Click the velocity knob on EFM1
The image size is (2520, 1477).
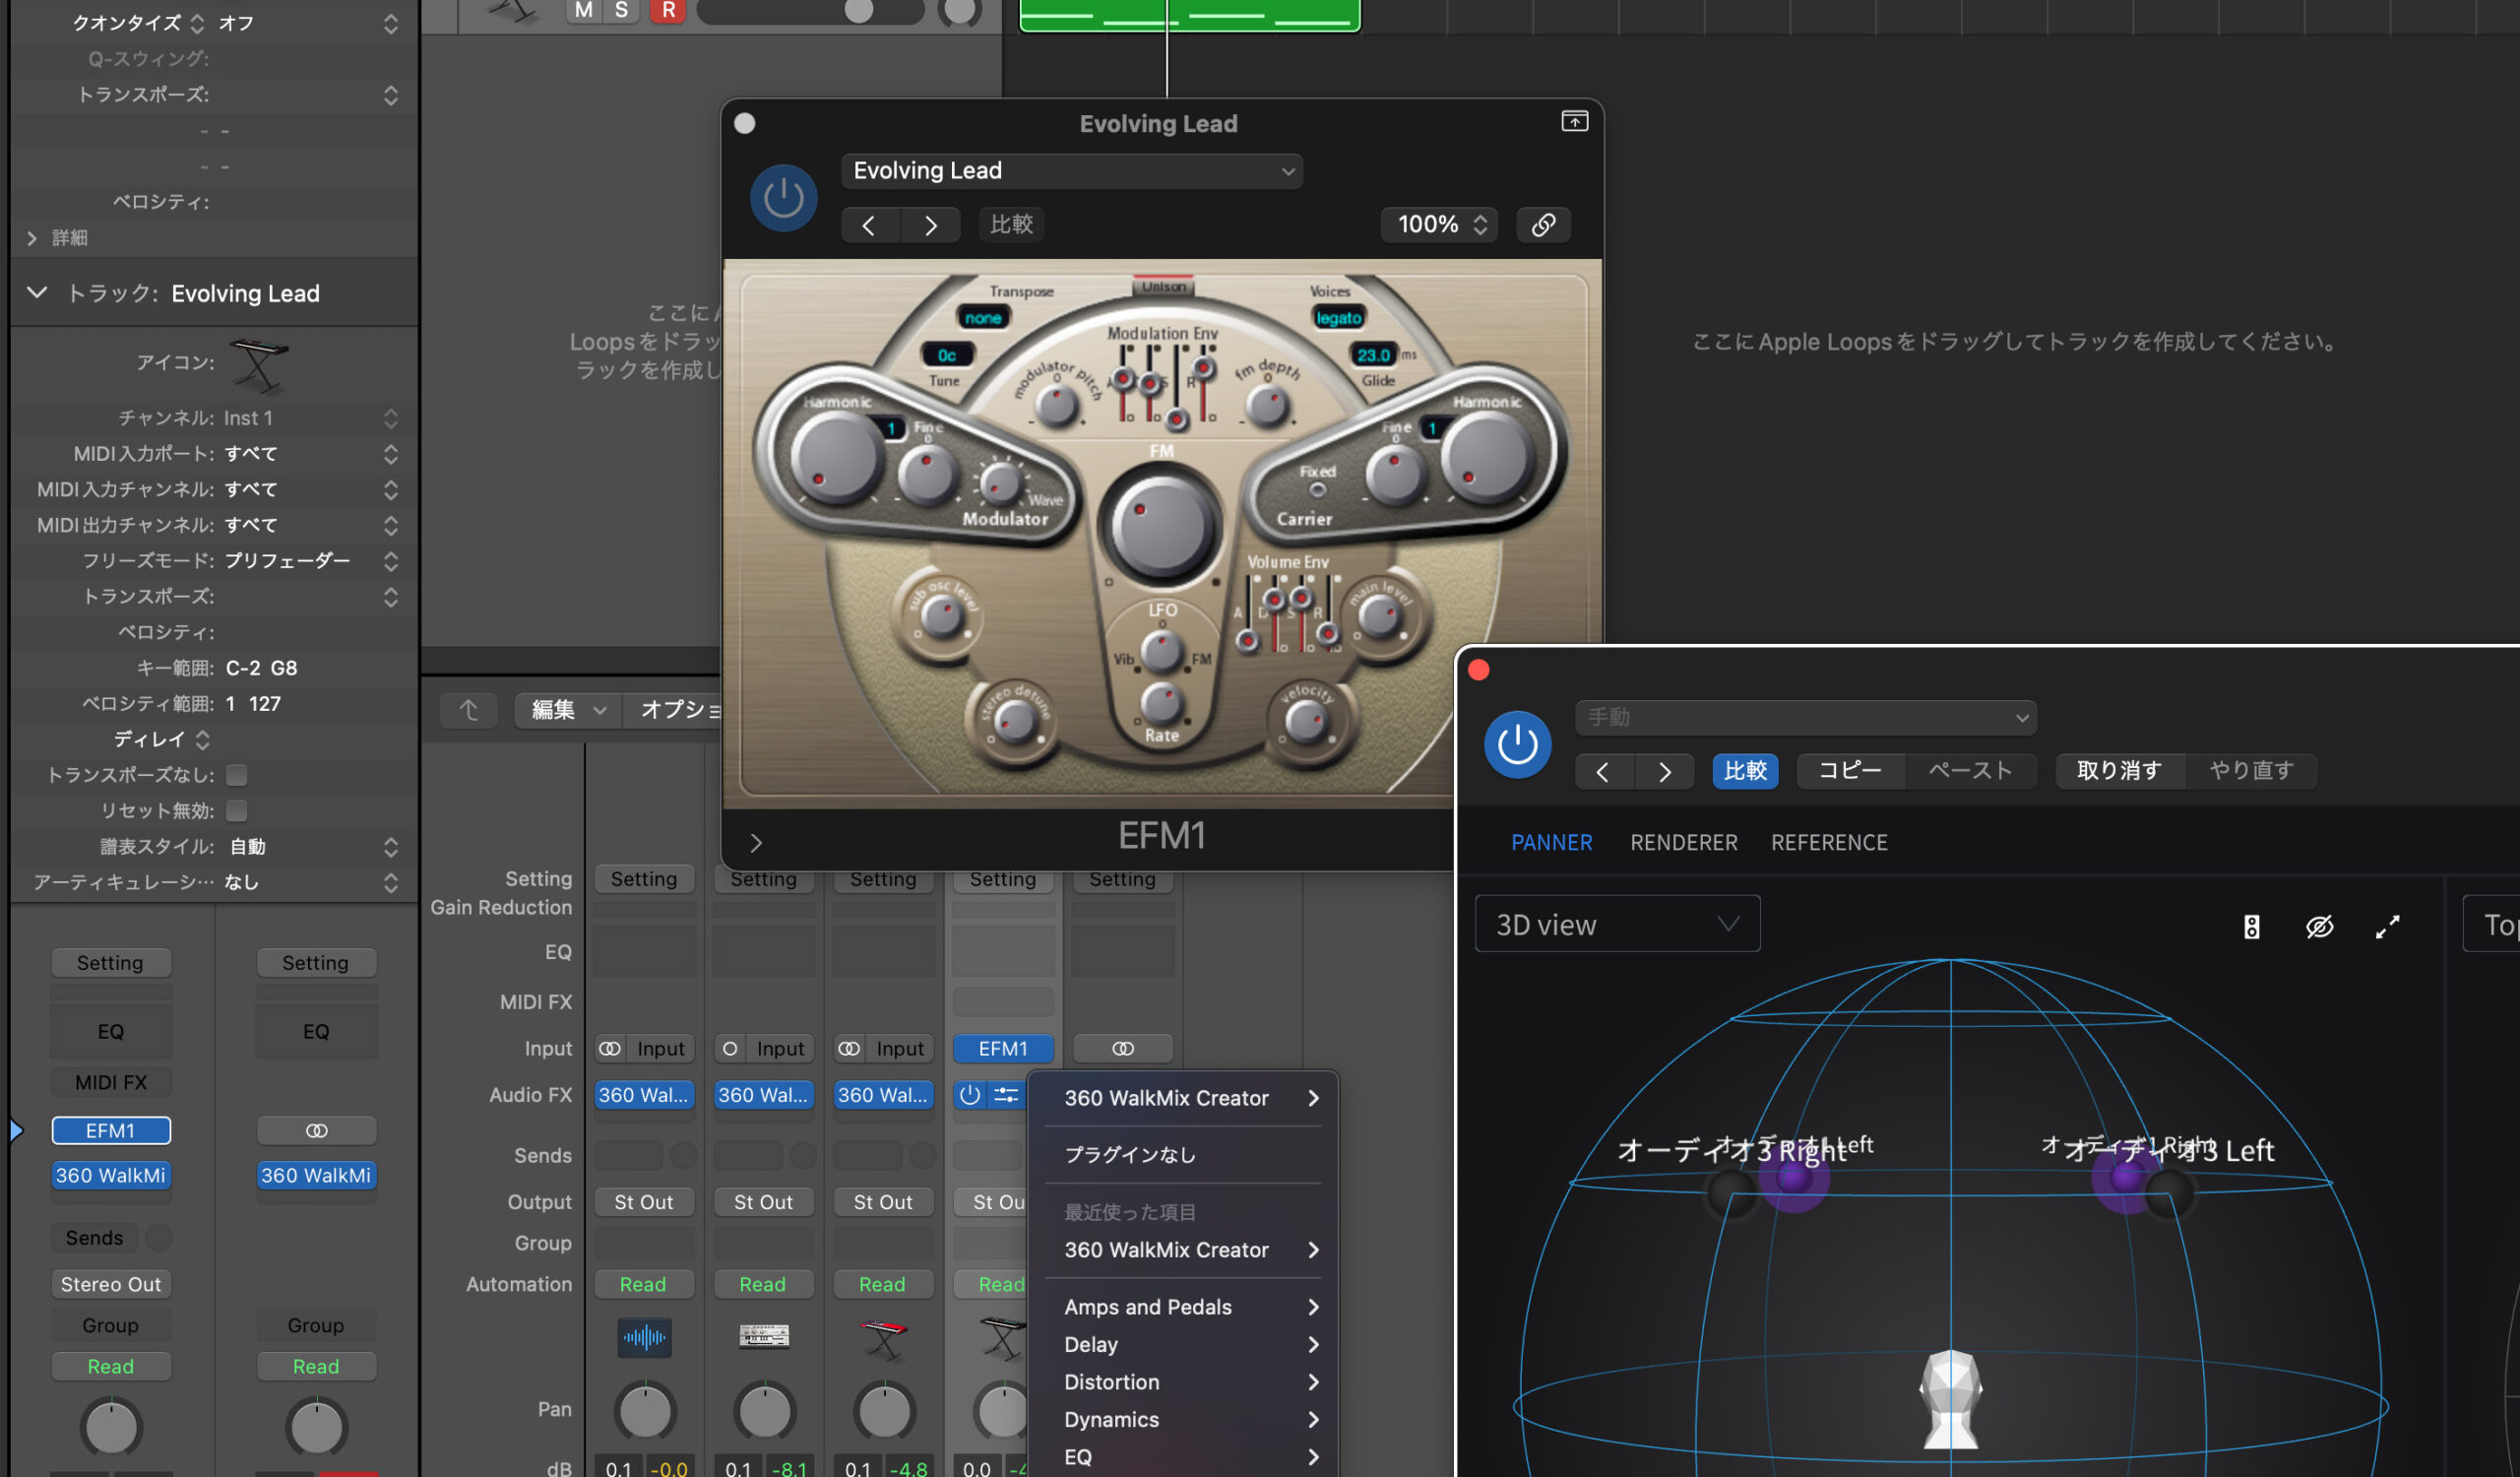pyautogui.click(x=1306, y=721)
